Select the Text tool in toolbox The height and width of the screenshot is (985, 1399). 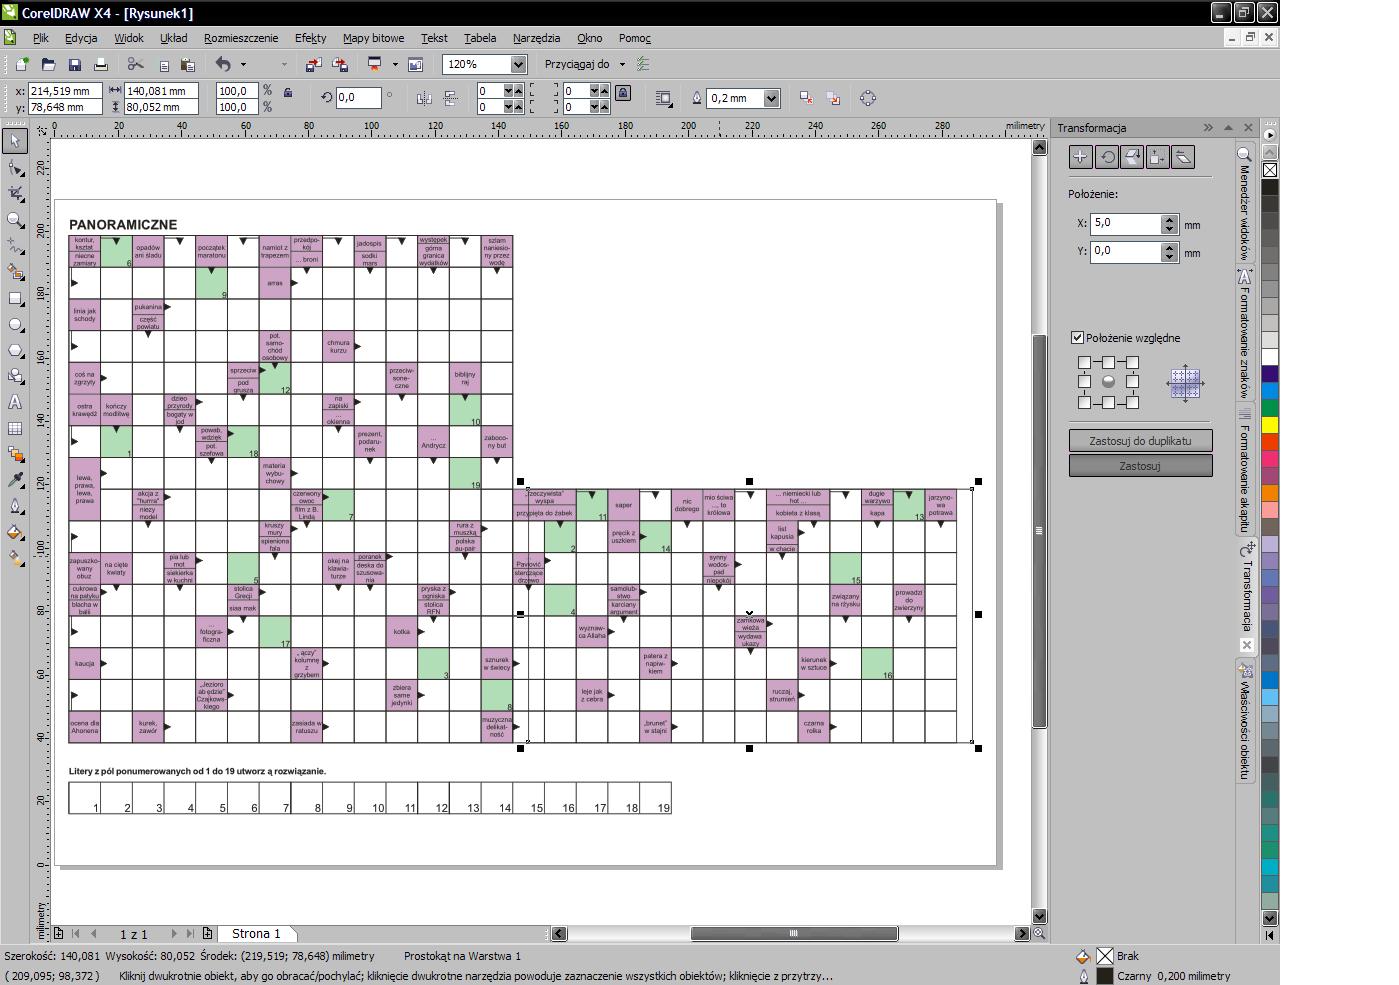click(x=15, y=402)
